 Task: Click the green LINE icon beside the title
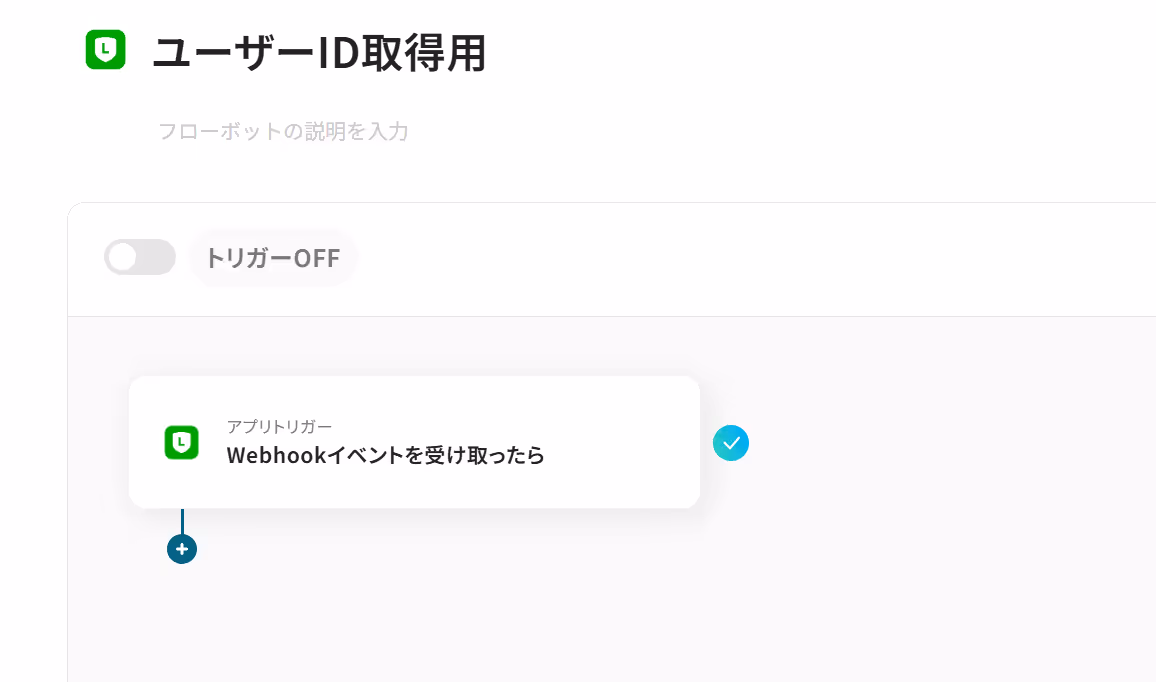click(105, 49)
